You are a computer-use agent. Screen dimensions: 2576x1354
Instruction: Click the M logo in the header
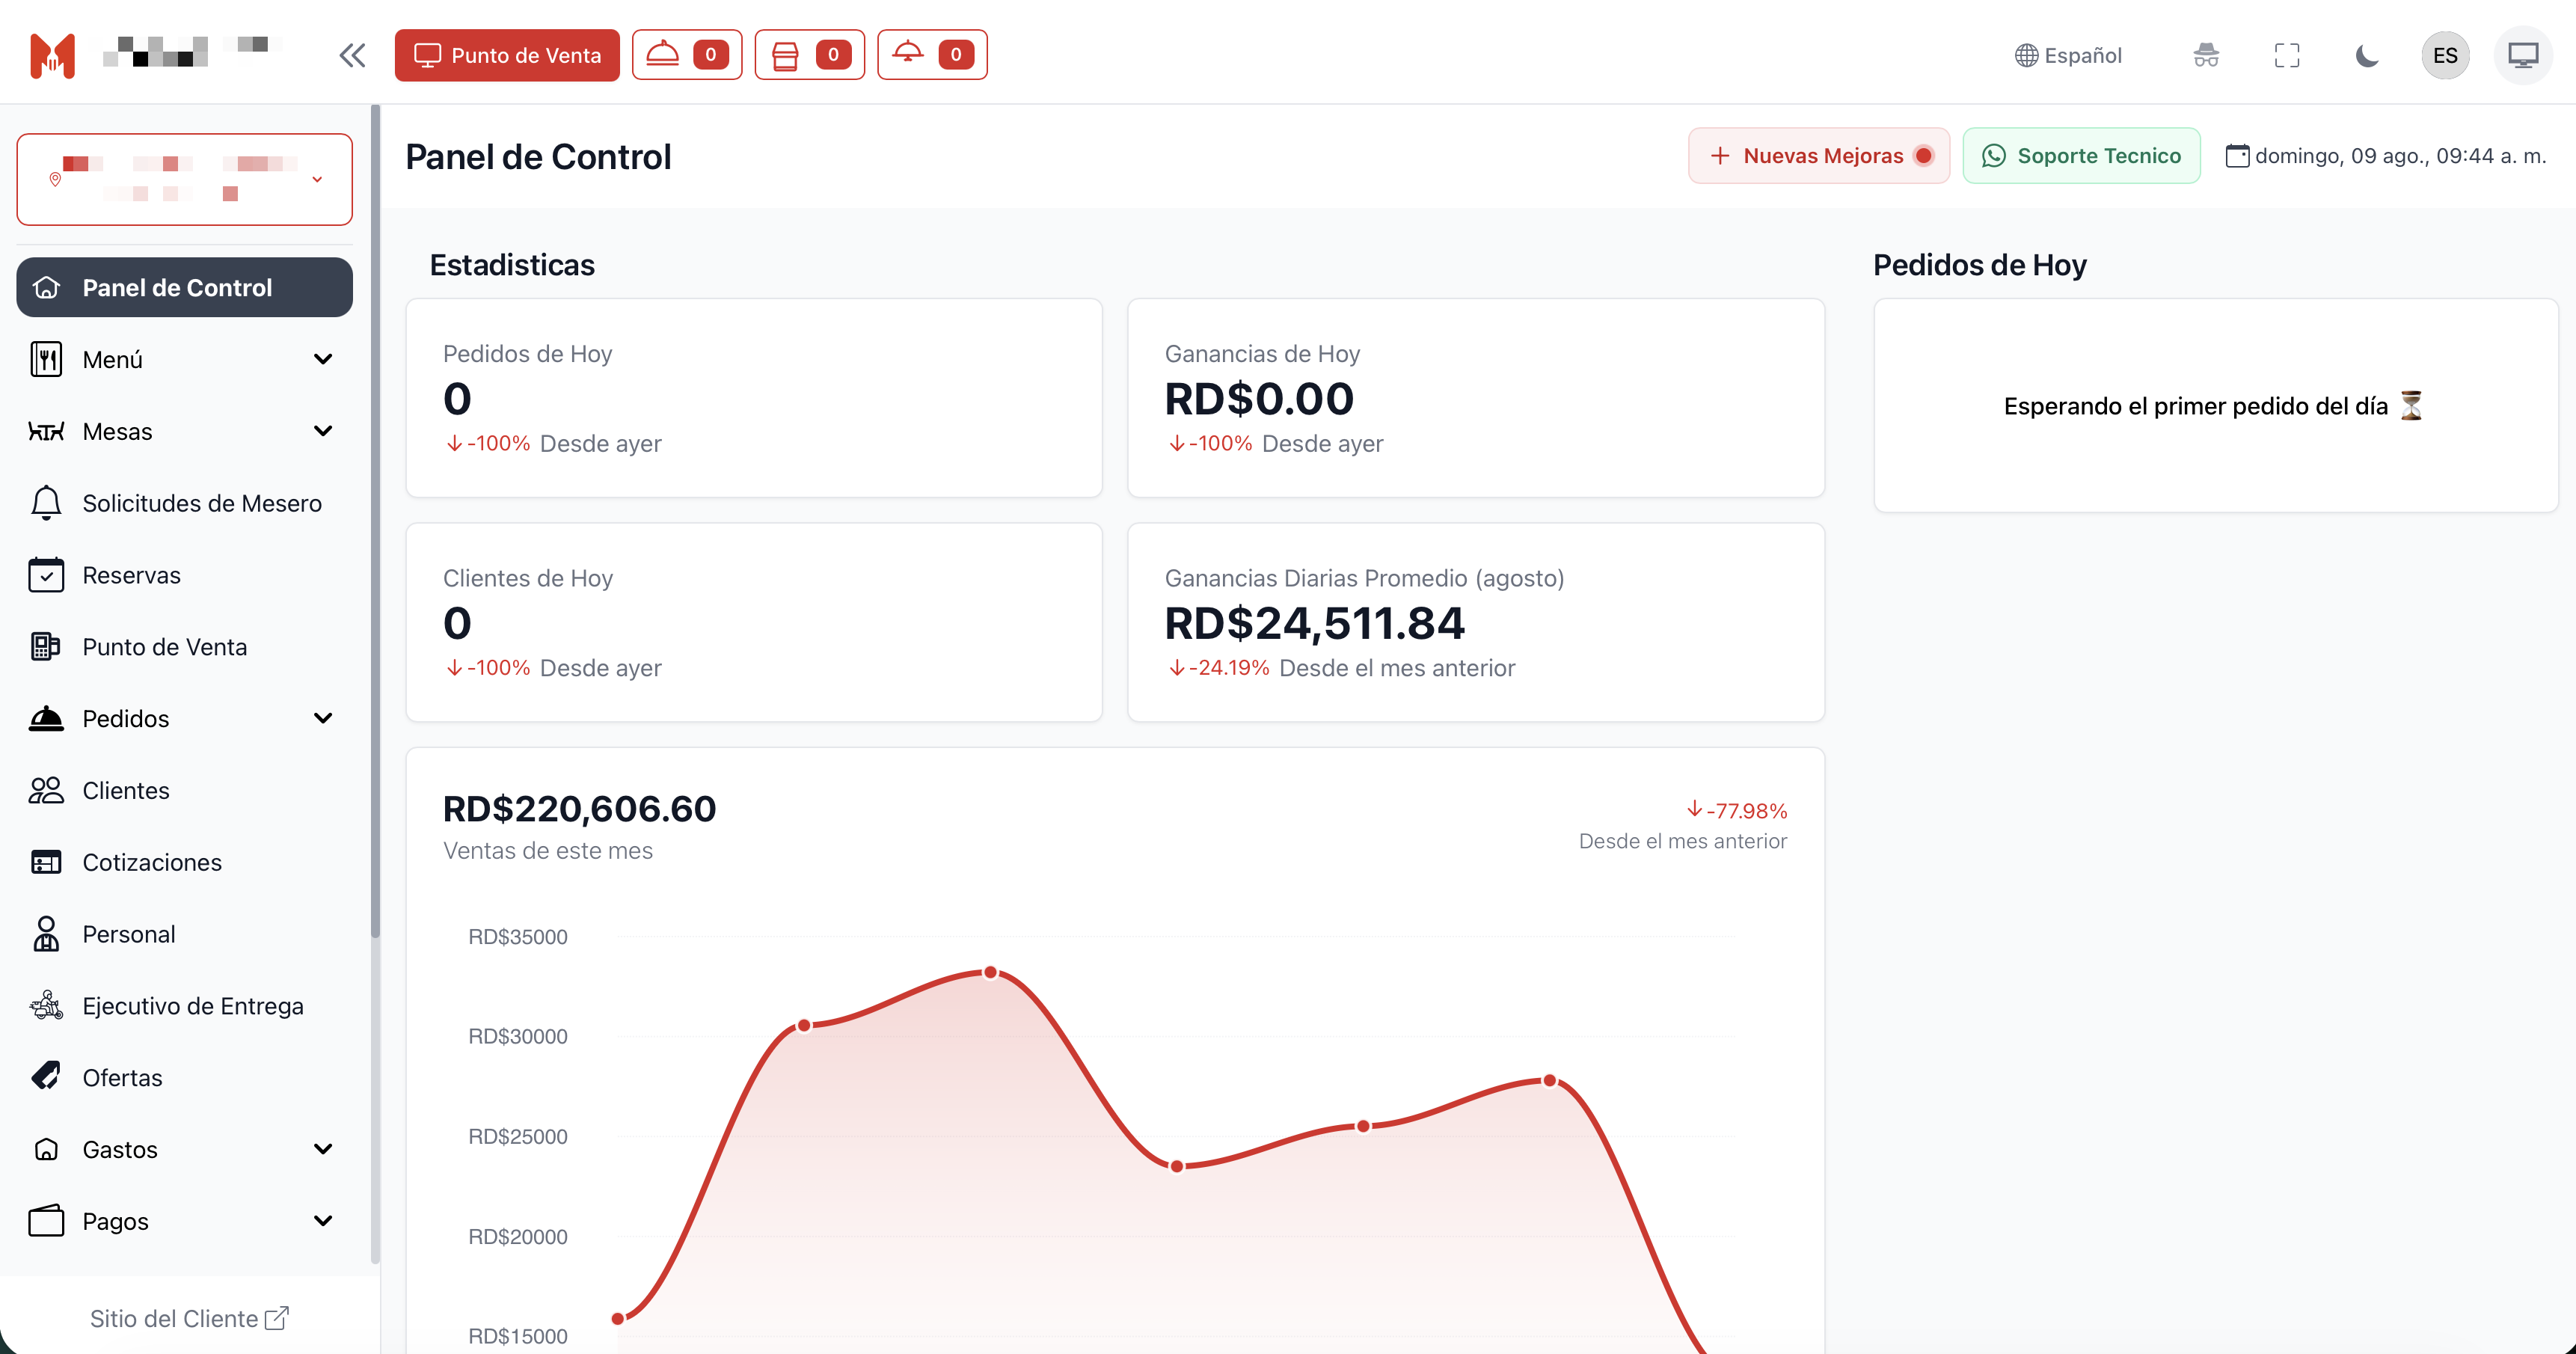52,55
